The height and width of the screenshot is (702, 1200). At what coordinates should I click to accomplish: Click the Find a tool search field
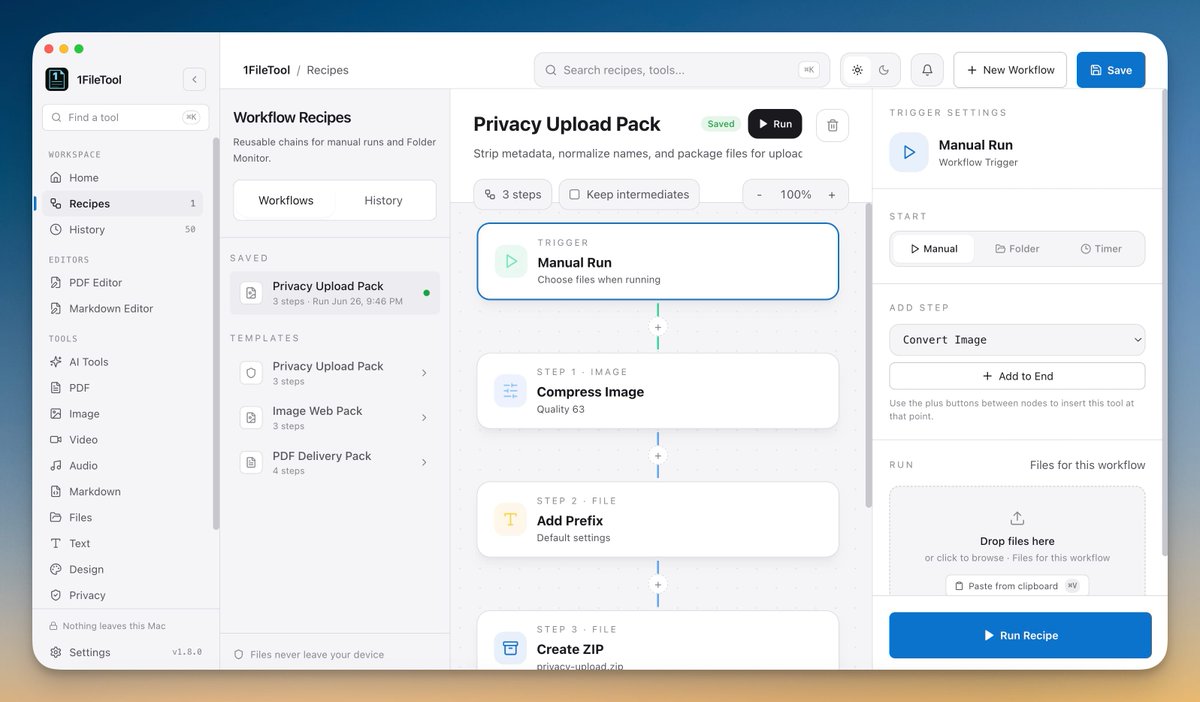[x=125, y=117]
